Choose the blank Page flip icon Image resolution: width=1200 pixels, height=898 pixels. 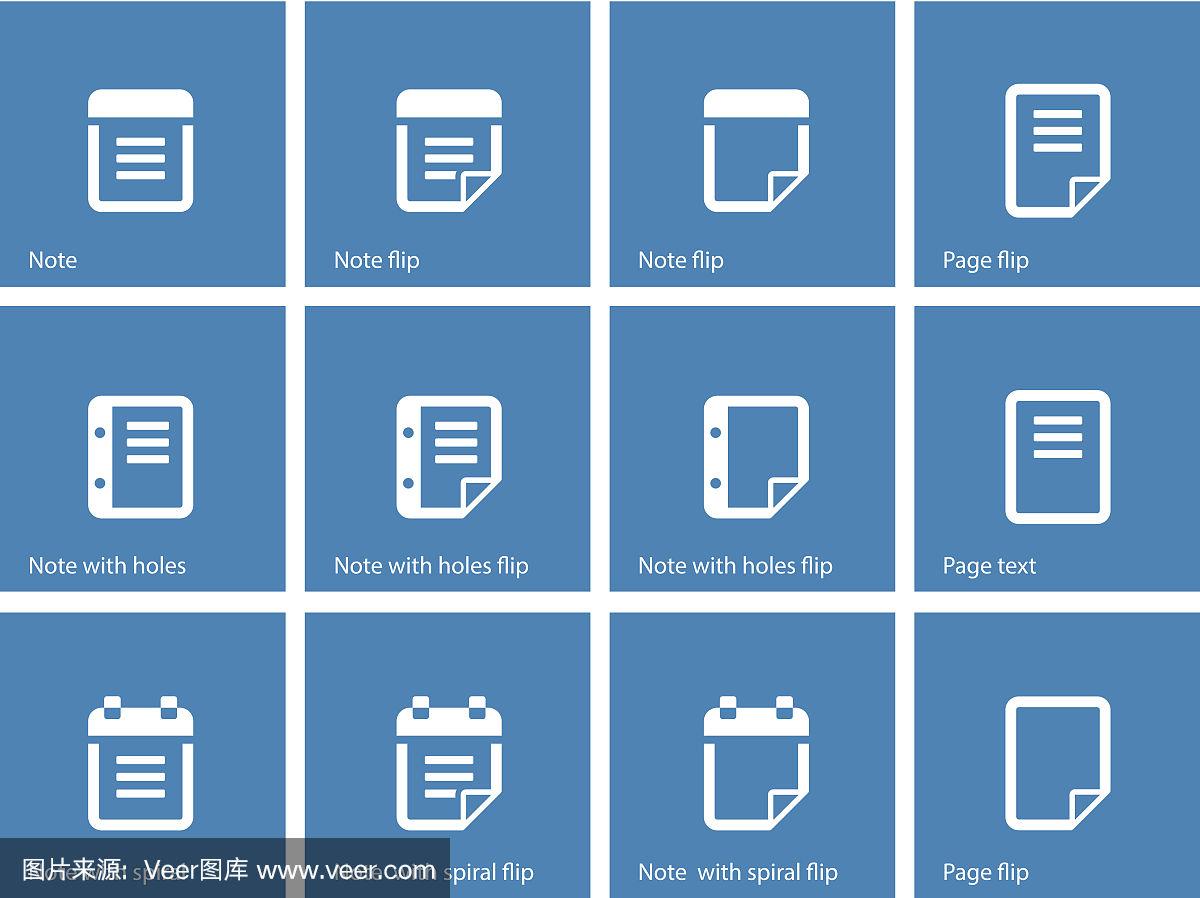coord(1058,764)
